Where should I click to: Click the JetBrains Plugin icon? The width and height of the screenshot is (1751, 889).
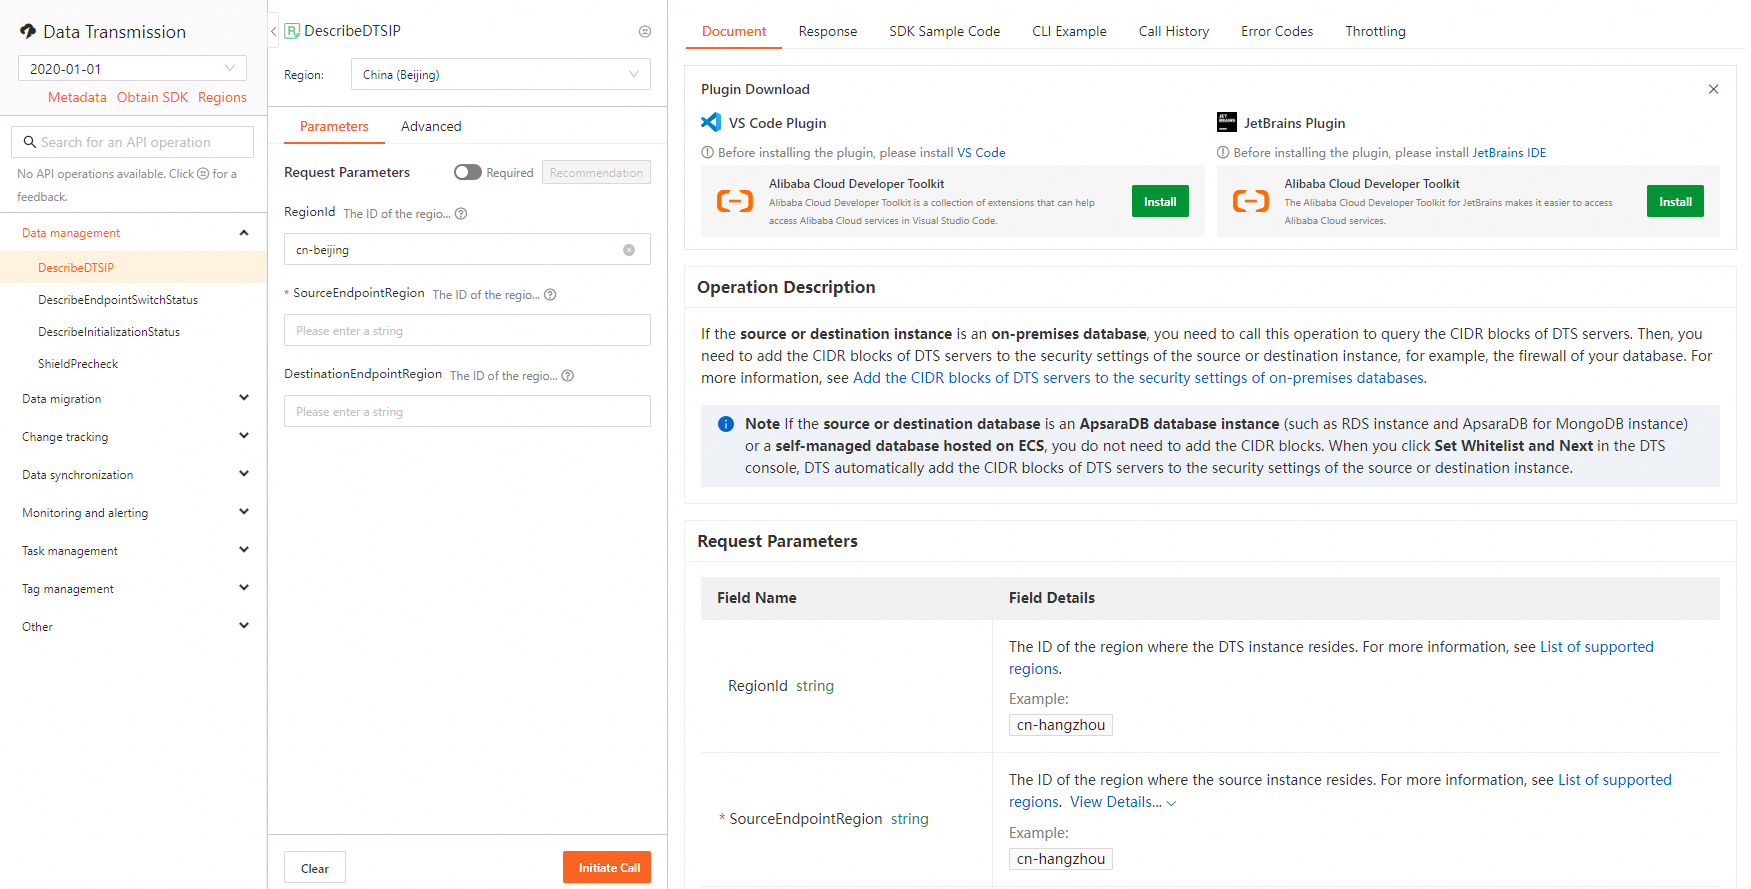click(x=1227, y=123)
